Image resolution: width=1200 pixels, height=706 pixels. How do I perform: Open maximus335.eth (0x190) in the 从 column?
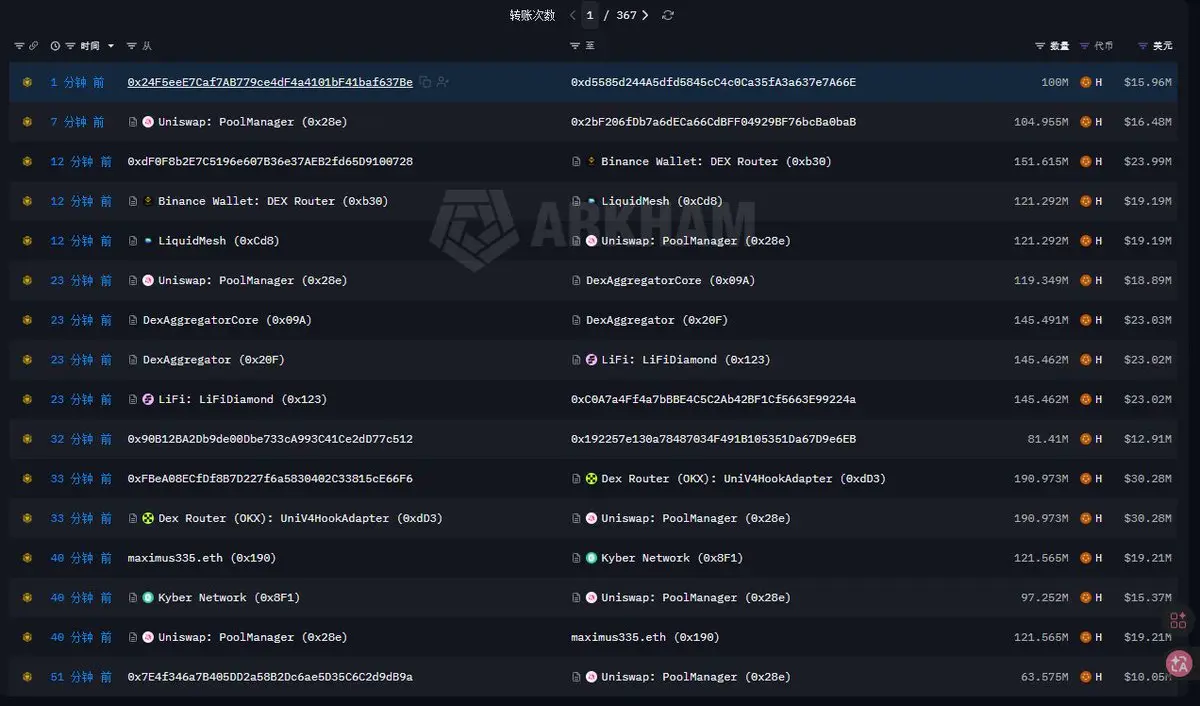coord(202,558)
